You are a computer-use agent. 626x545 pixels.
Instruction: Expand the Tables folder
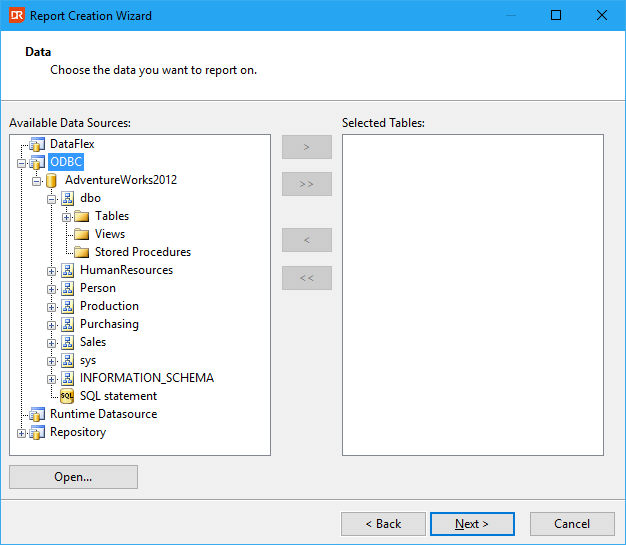click(x=66, y=217)
